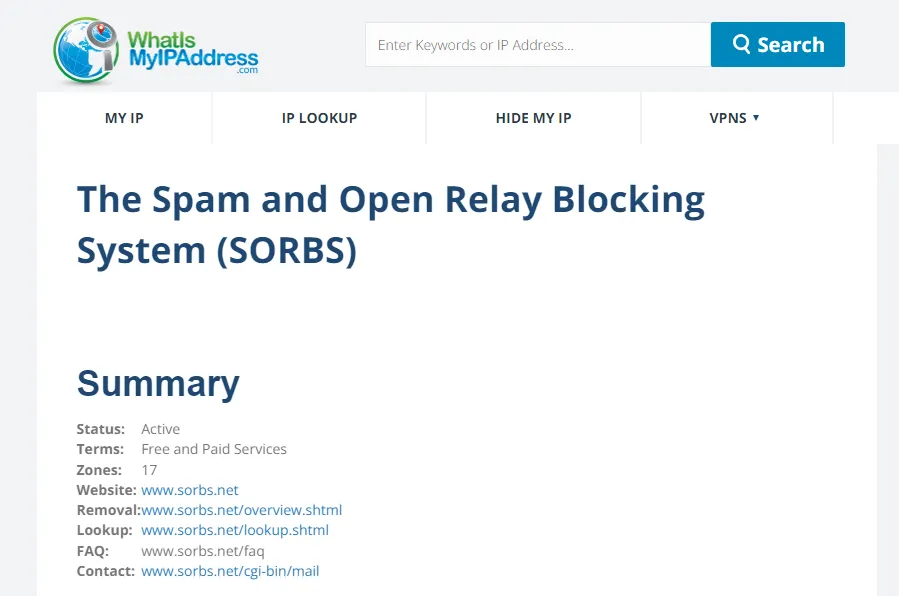Follow the sorbs.net lookup.shtml link
Screen dimensions: 899x596
[234, 530]
